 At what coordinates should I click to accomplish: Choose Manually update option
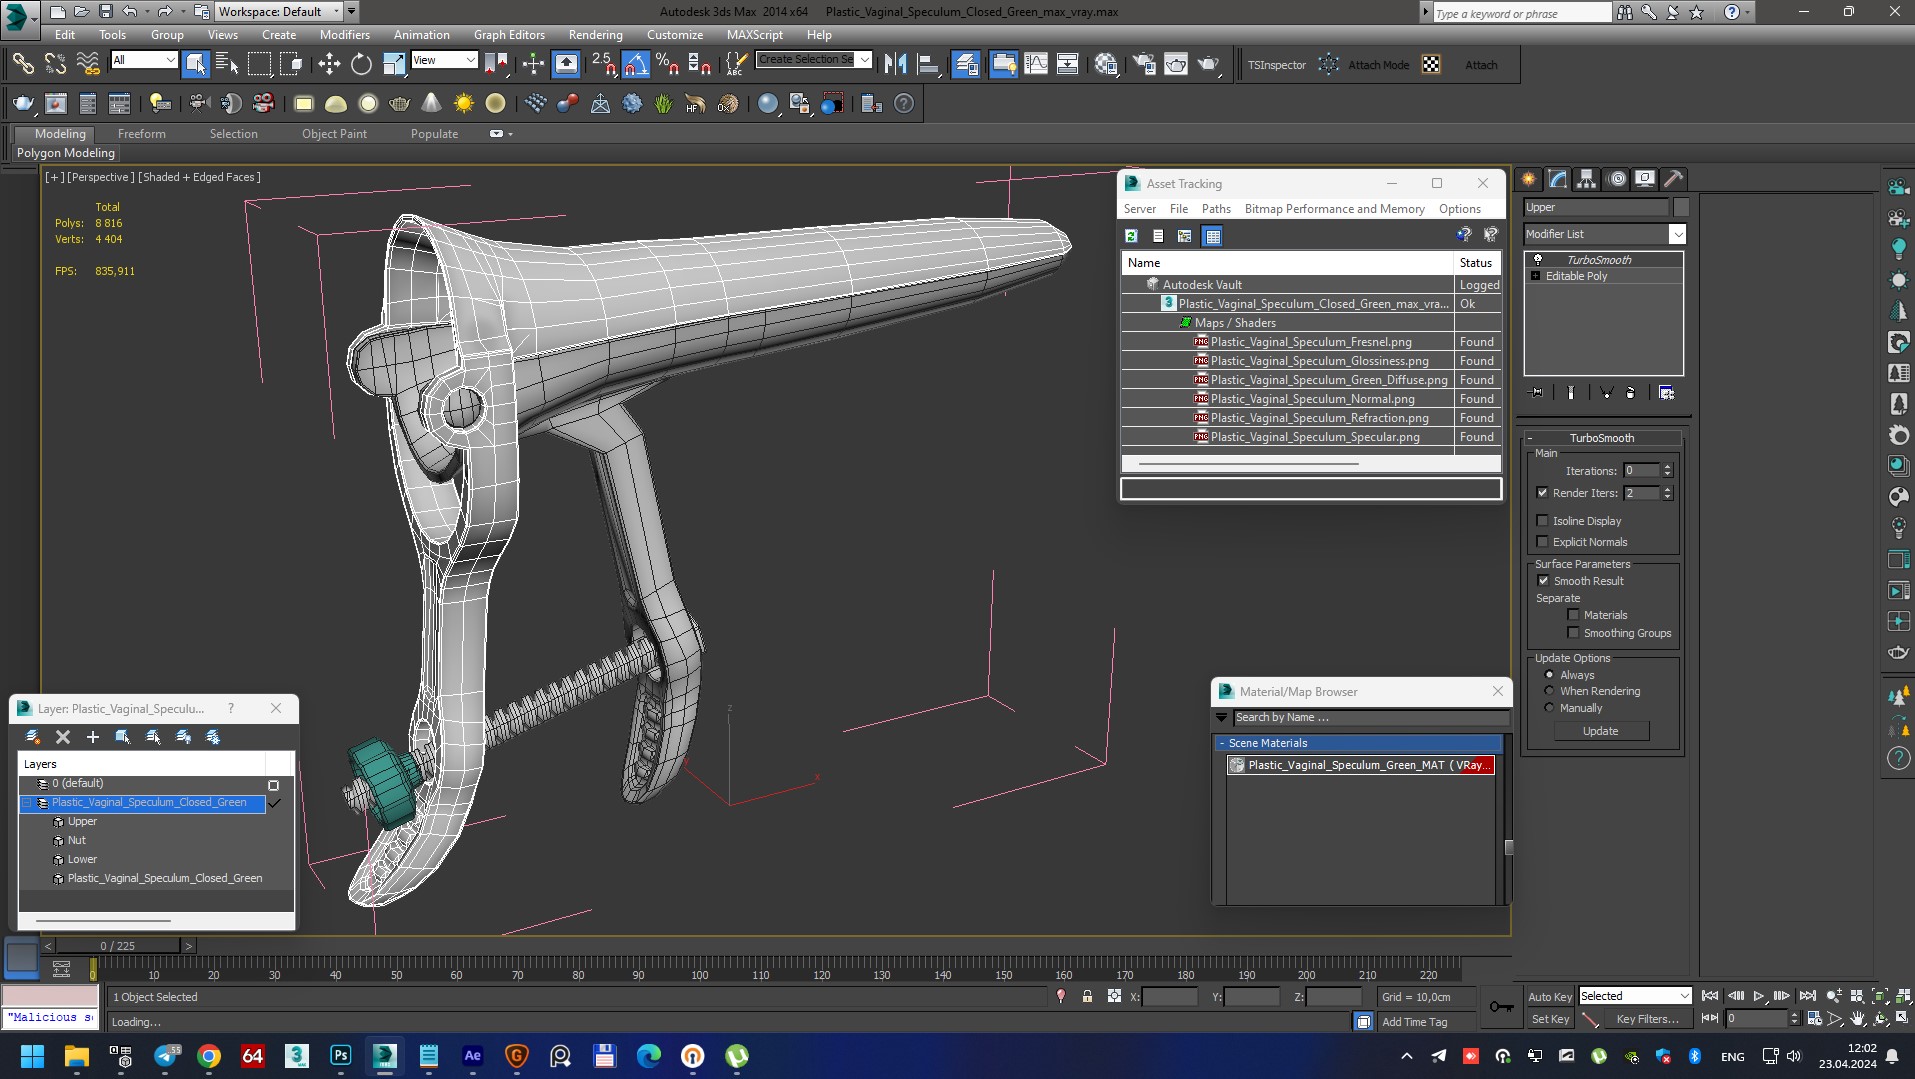click(1550, 708)
